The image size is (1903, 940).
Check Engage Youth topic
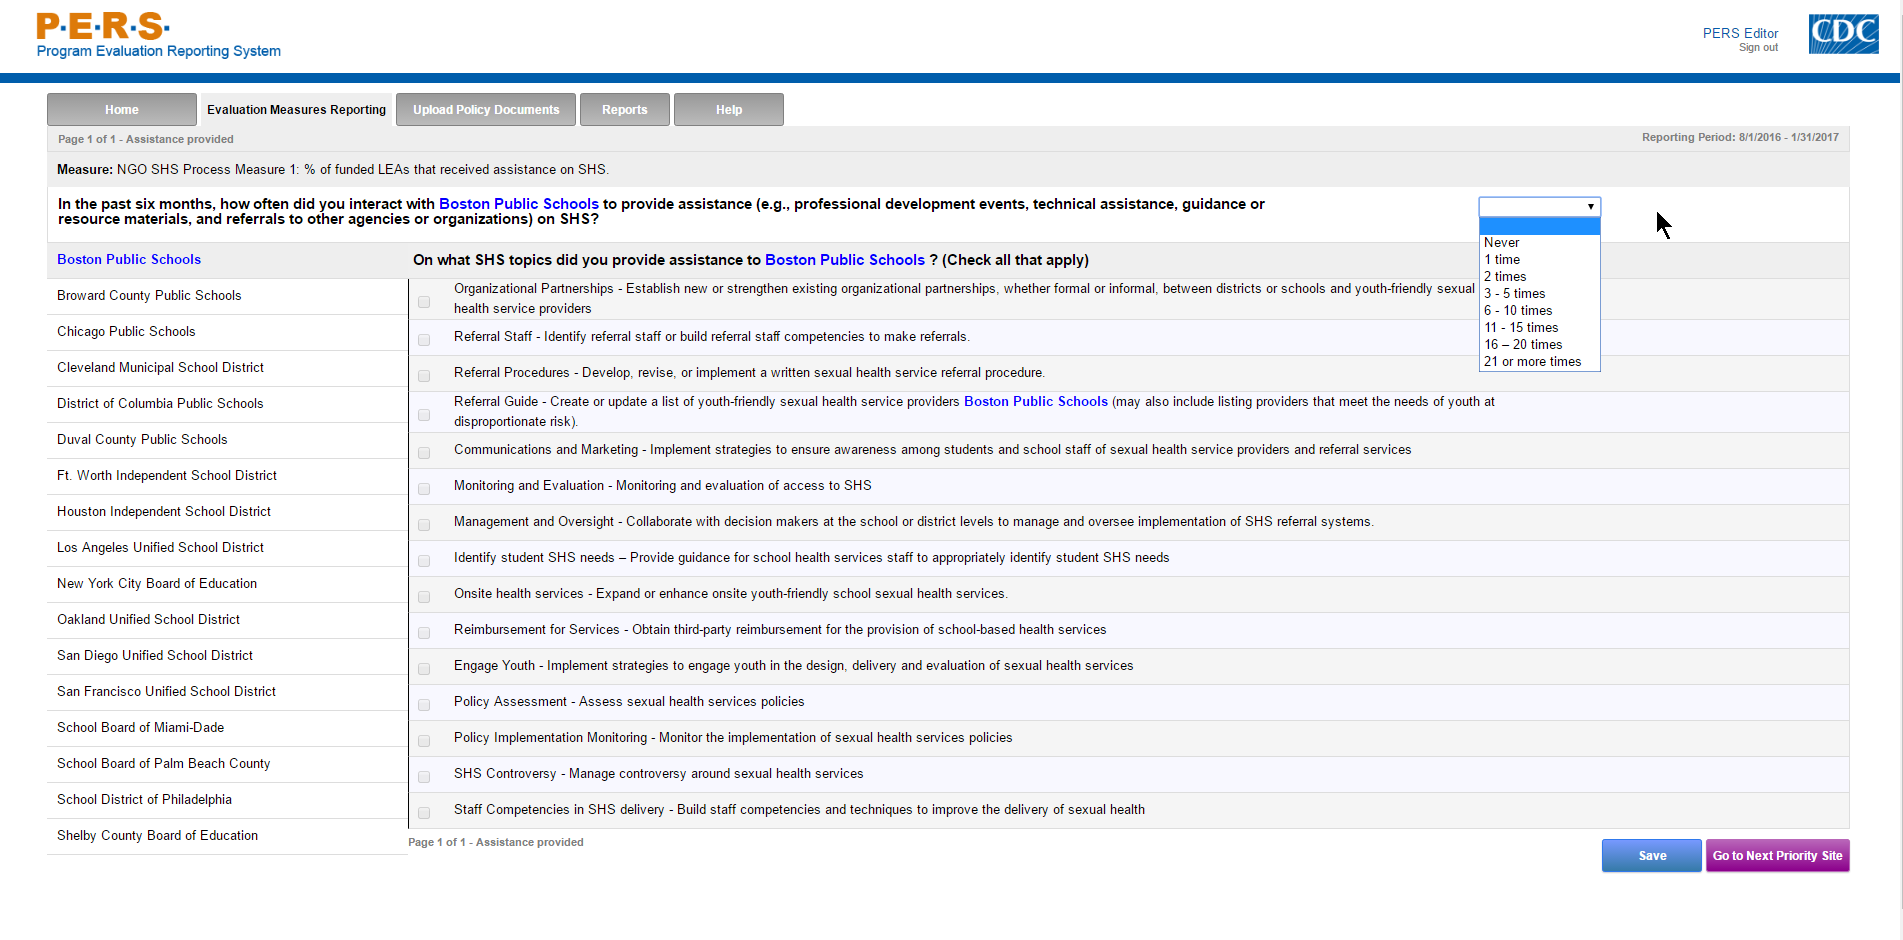(424, 669)
